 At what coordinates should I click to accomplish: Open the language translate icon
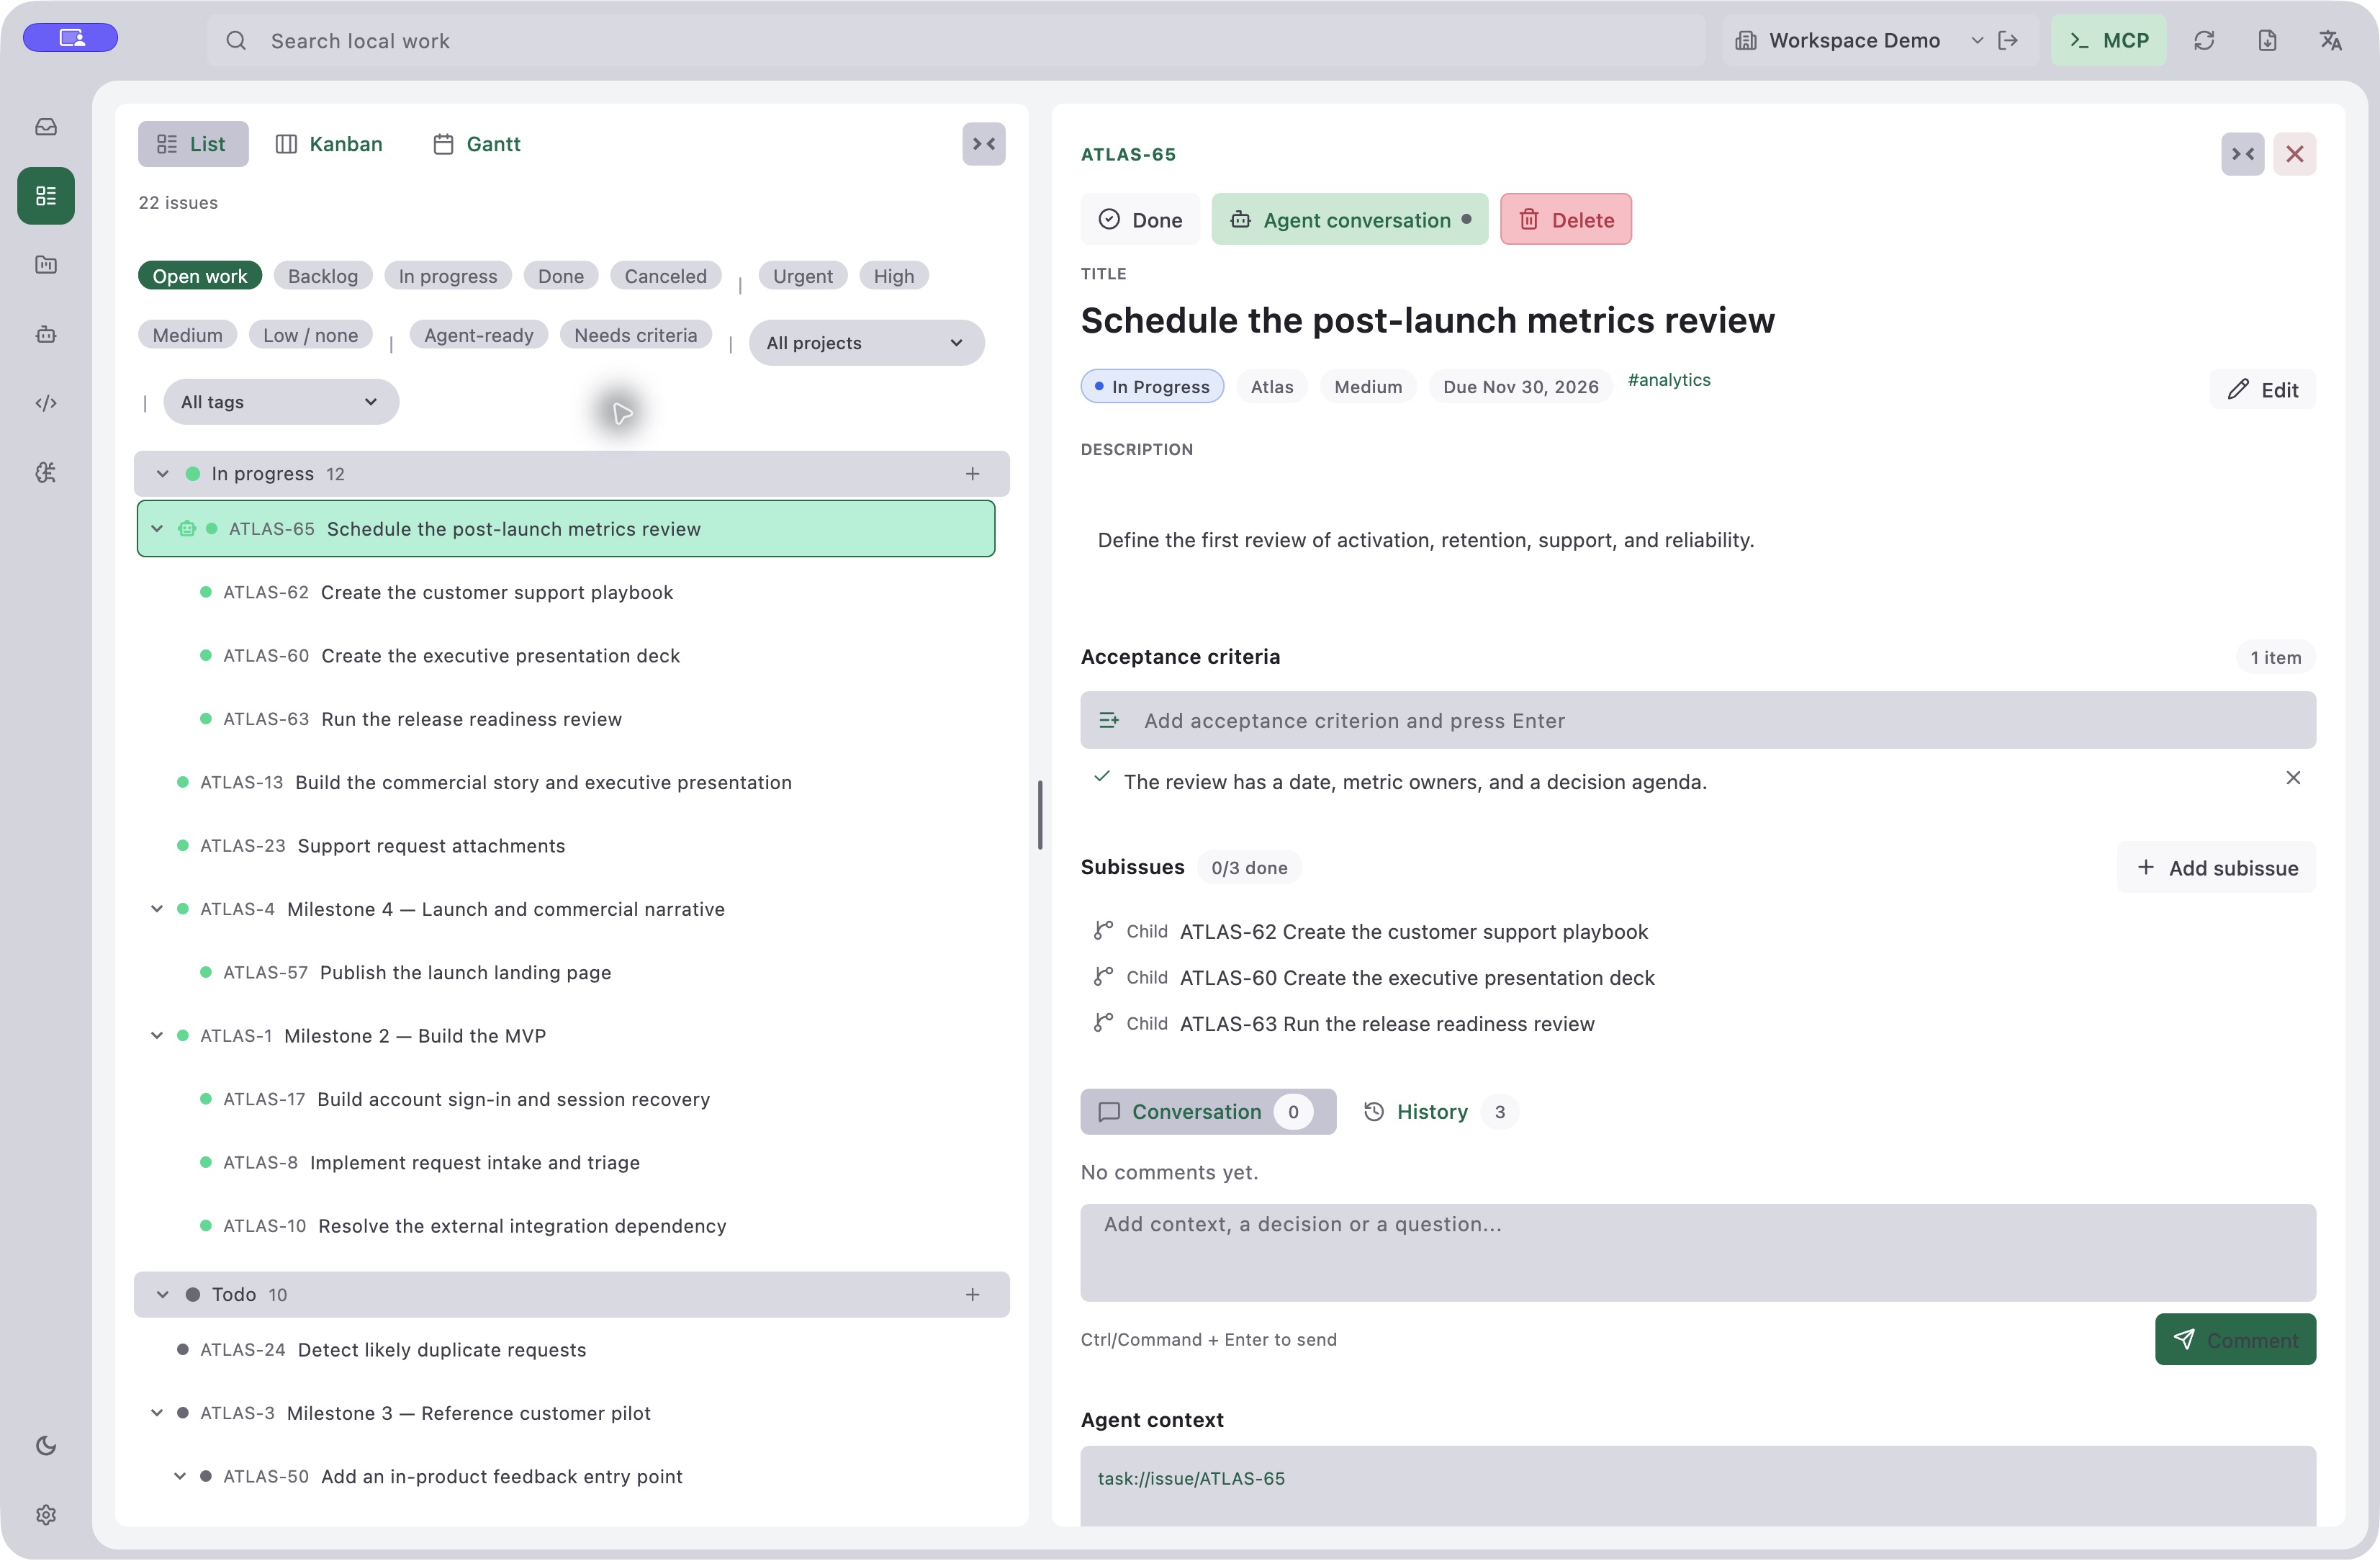[x=2330, y=40]
